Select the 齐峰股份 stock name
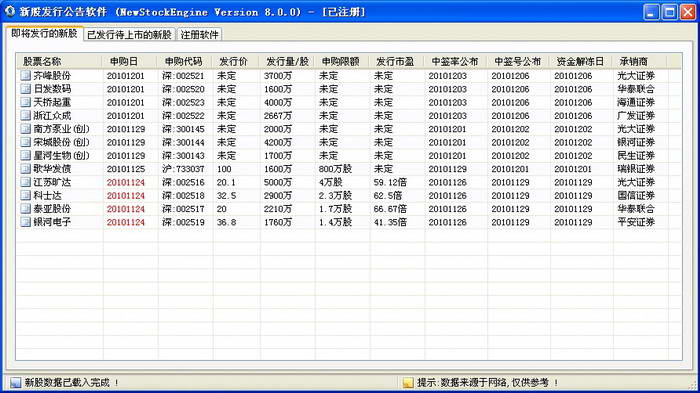The height and width of the screenshot is (393, 700). click(x=52, y=75)
